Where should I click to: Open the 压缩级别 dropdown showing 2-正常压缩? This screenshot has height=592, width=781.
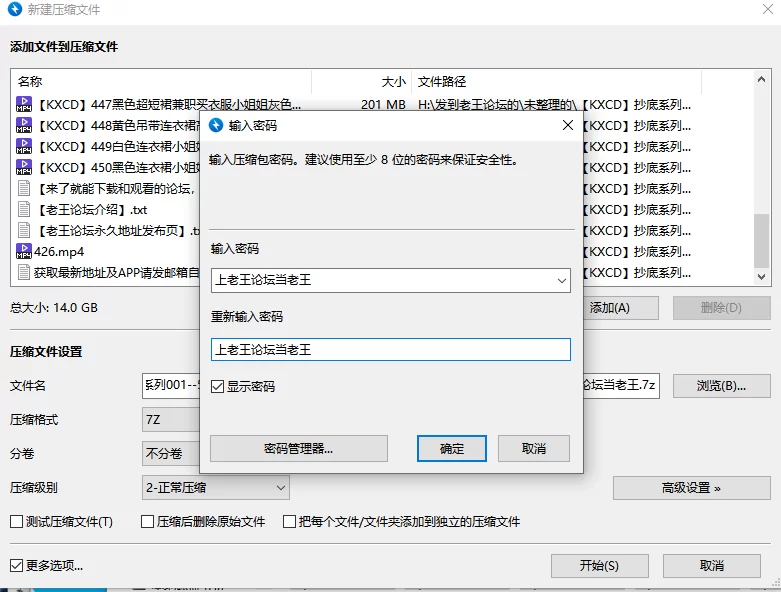[x=216, y=487]
